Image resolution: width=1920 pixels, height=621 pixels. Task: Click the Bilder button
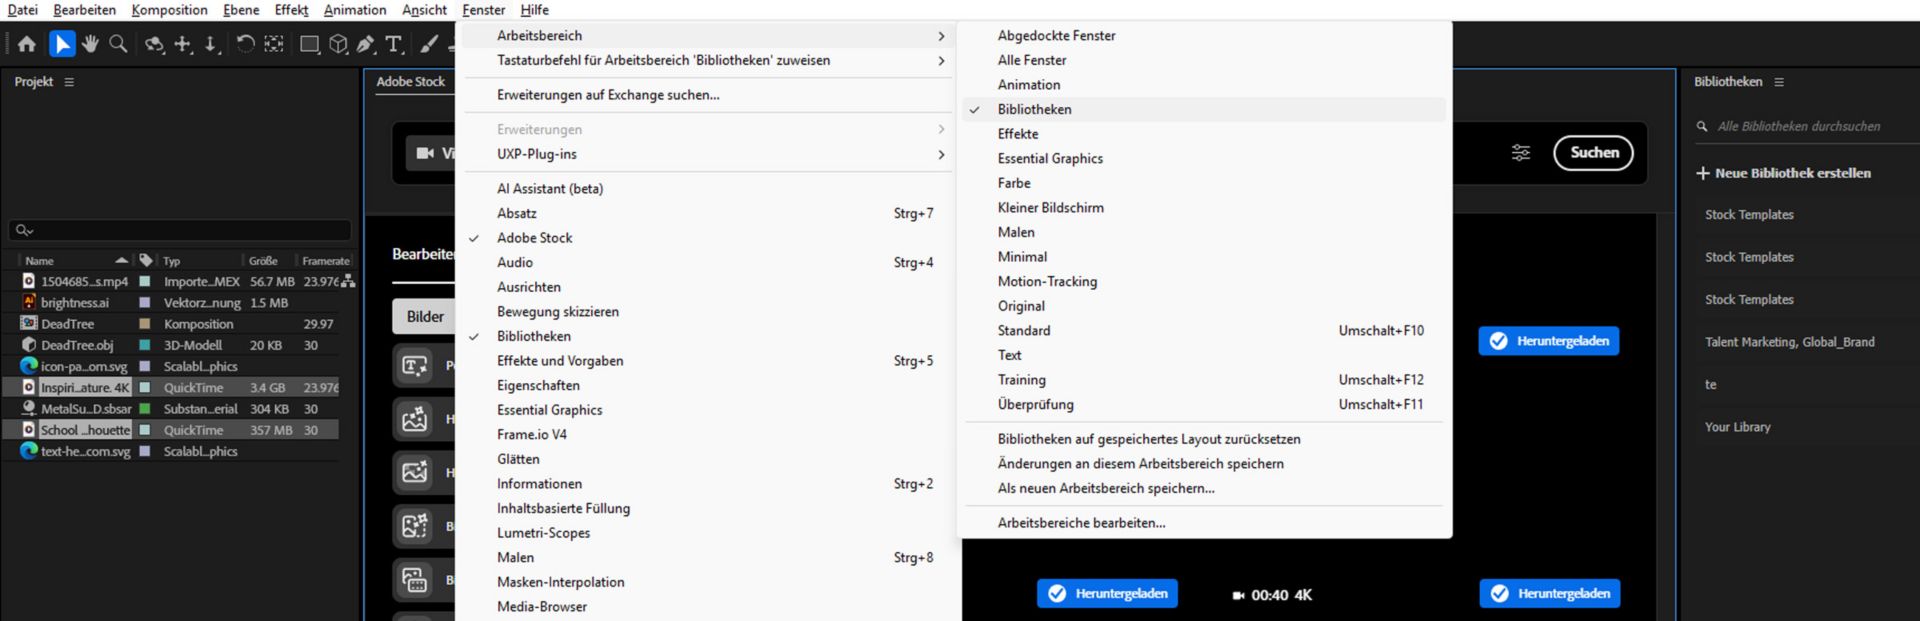(x=424, y=316)
